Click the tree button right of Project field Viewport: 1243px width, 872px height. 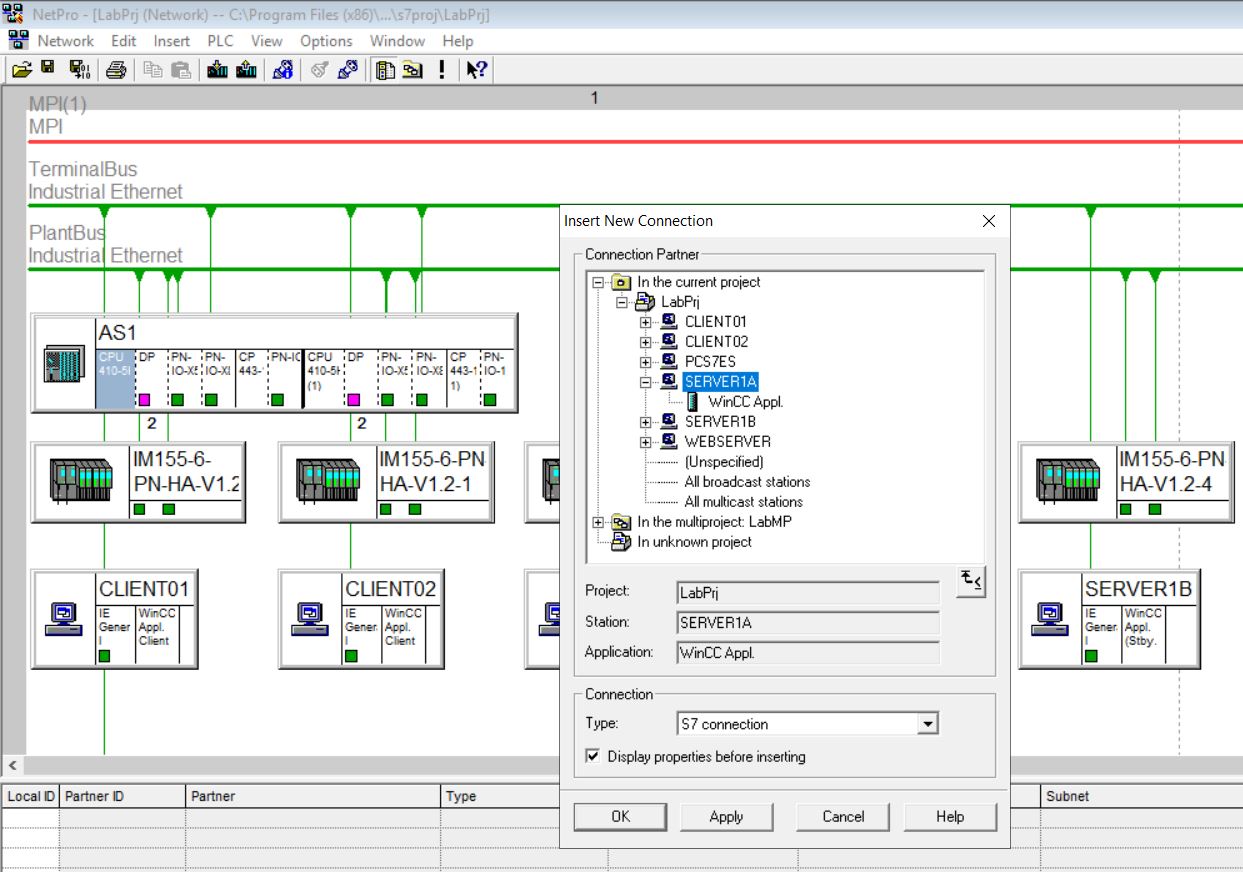click(x=970, y=581)
